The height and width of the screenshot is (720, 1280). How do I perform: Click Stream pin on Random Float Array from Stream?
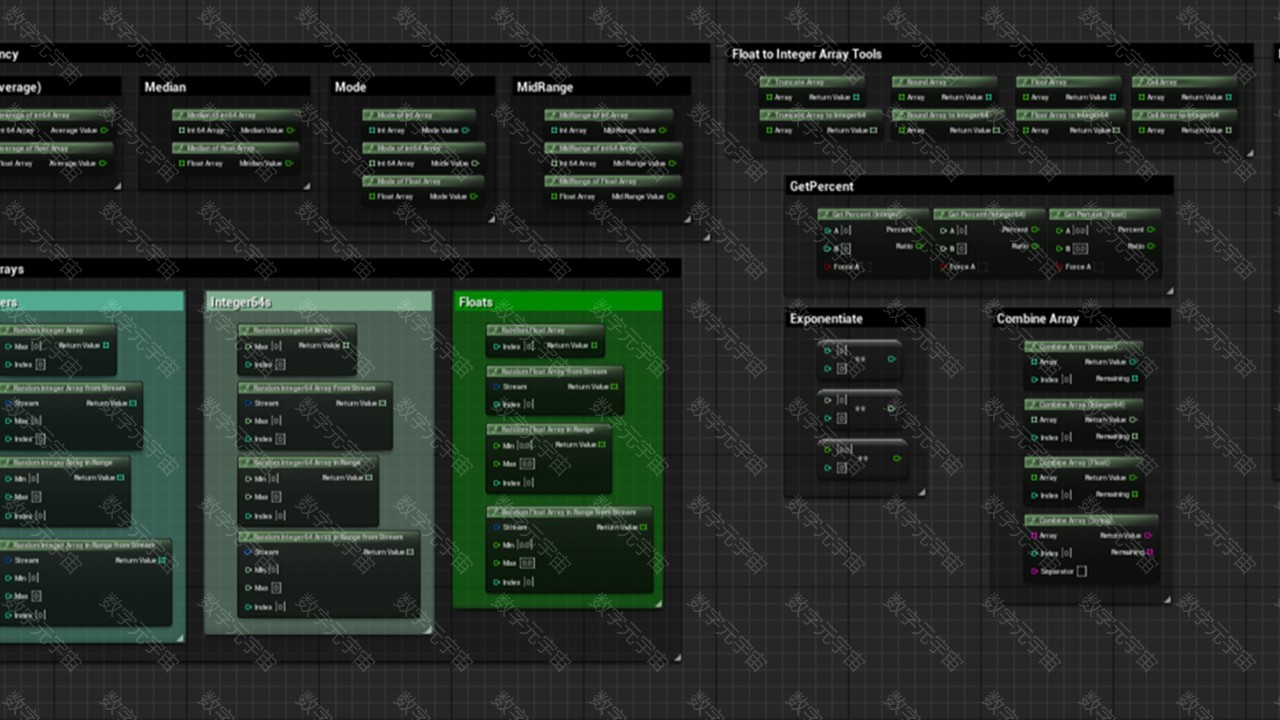497,387
